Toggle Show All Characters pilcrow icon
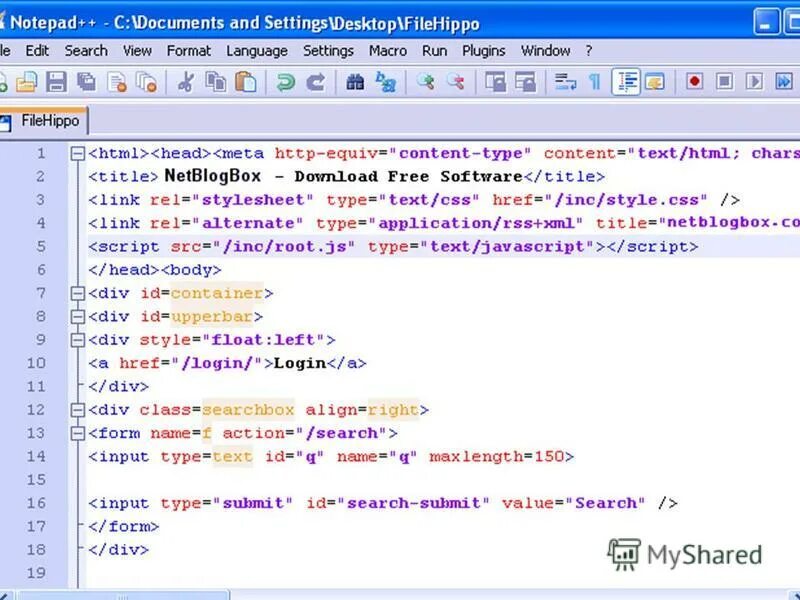800x600 pixels. pos(594,82)
